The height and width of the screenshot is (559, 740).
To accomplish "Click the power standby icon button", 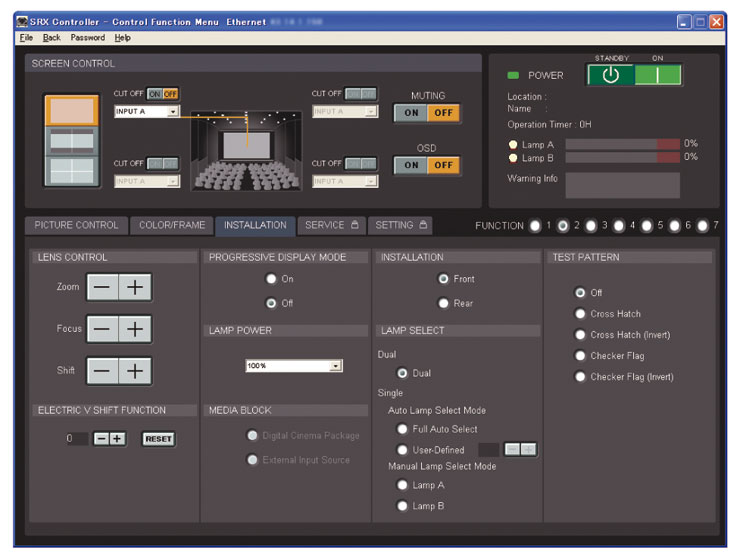I will click(610, 75).
